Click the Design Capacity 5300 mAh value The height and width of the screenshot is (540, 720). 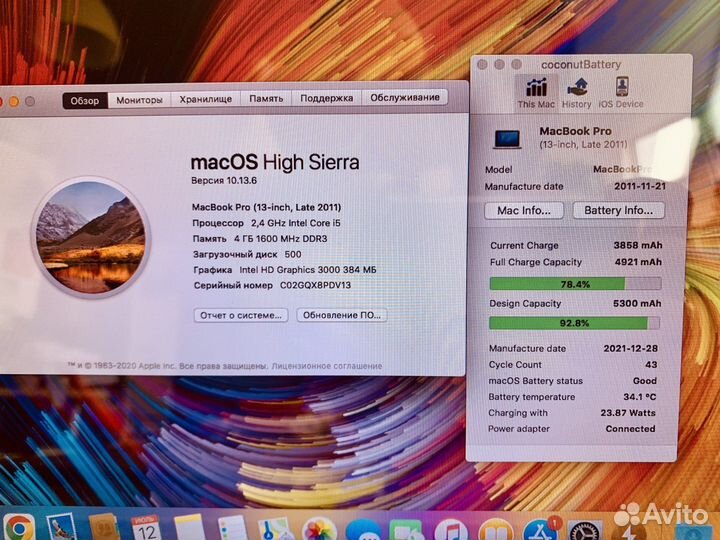click(x=637, y=304)
